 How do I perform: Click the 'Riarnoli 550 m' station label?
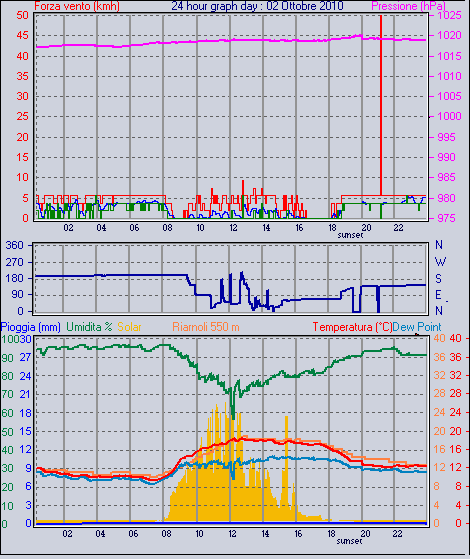[x=206, y=327]
